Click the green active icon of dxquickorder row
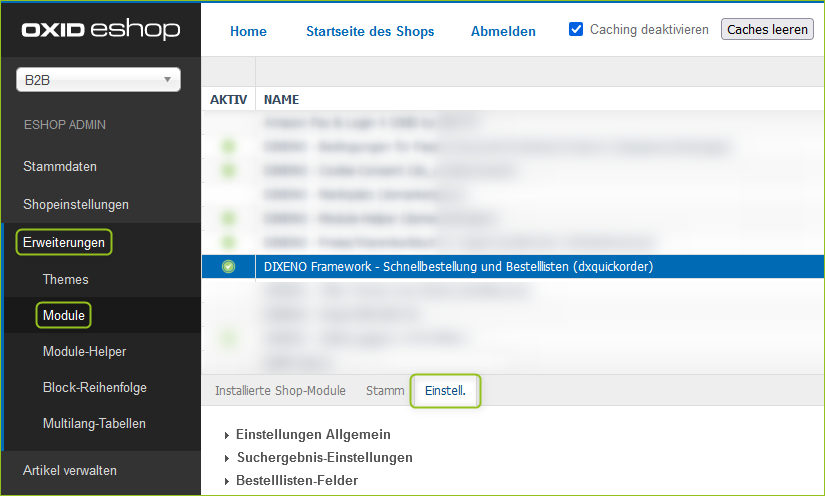This screenshot has width=825, height=496. [x=228, y=267]
